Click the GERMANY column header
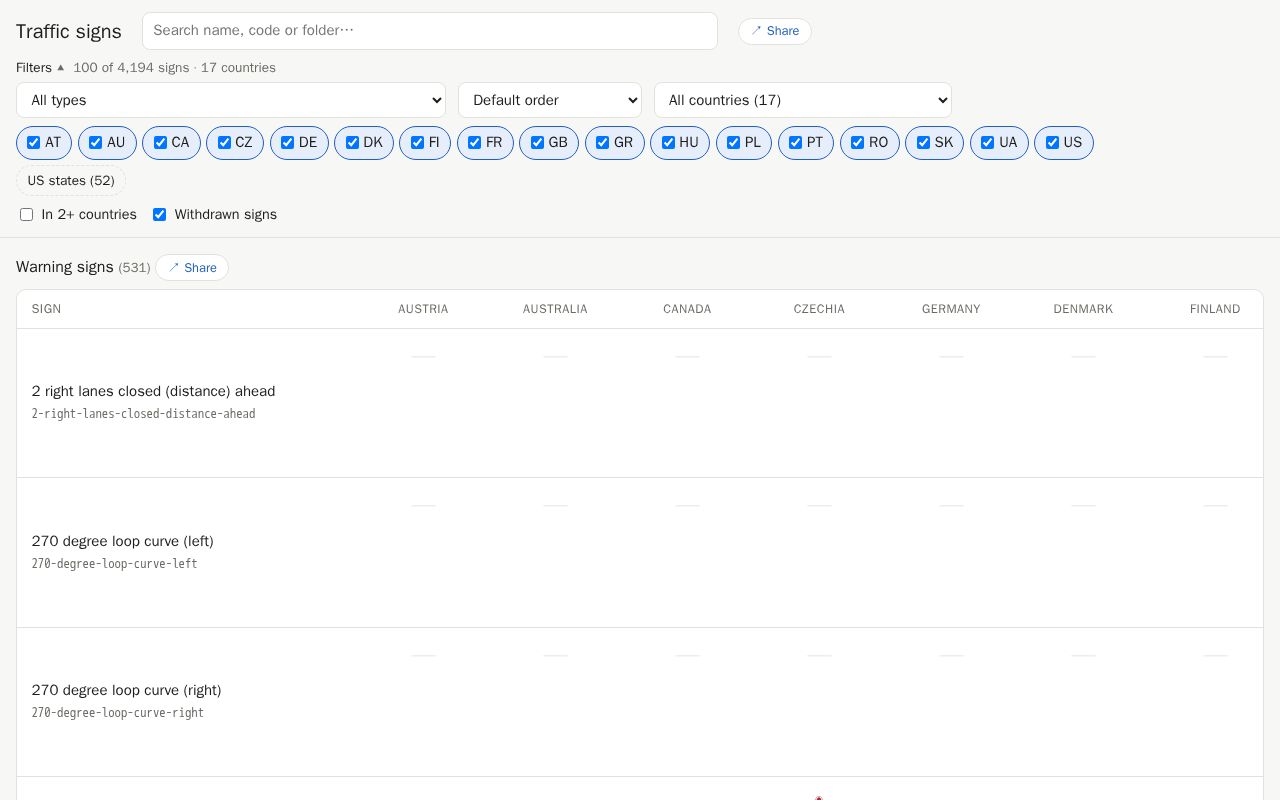The image size is (1280, 800). [951, 309]
